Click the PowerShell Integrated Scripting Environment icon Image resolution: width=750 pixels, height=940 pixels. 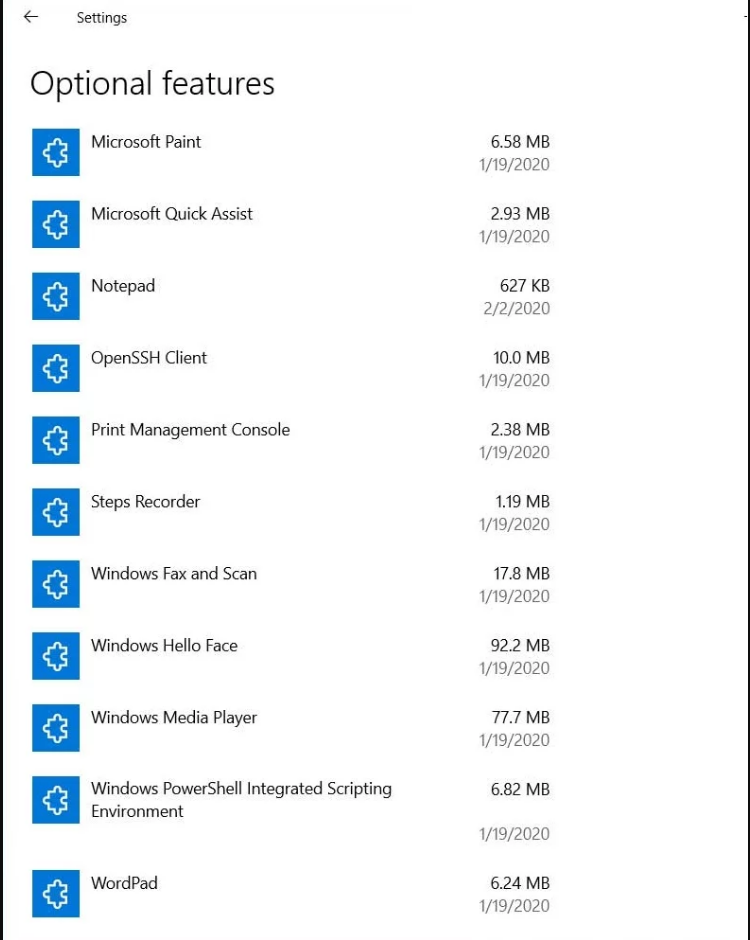click(x=56, y=800)
